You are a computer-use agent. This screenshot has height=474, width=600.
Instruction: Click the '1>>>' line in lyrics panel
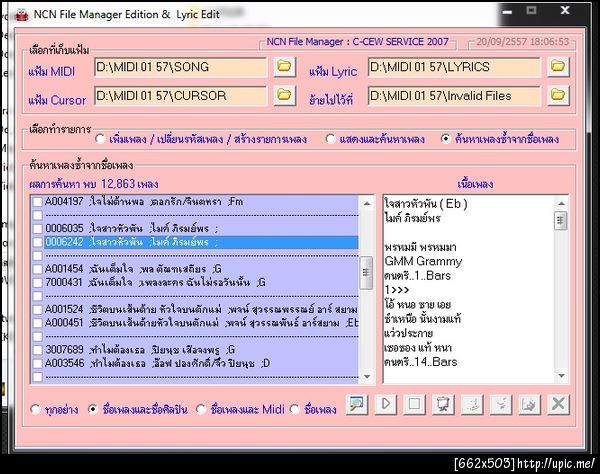click(396, 290)
